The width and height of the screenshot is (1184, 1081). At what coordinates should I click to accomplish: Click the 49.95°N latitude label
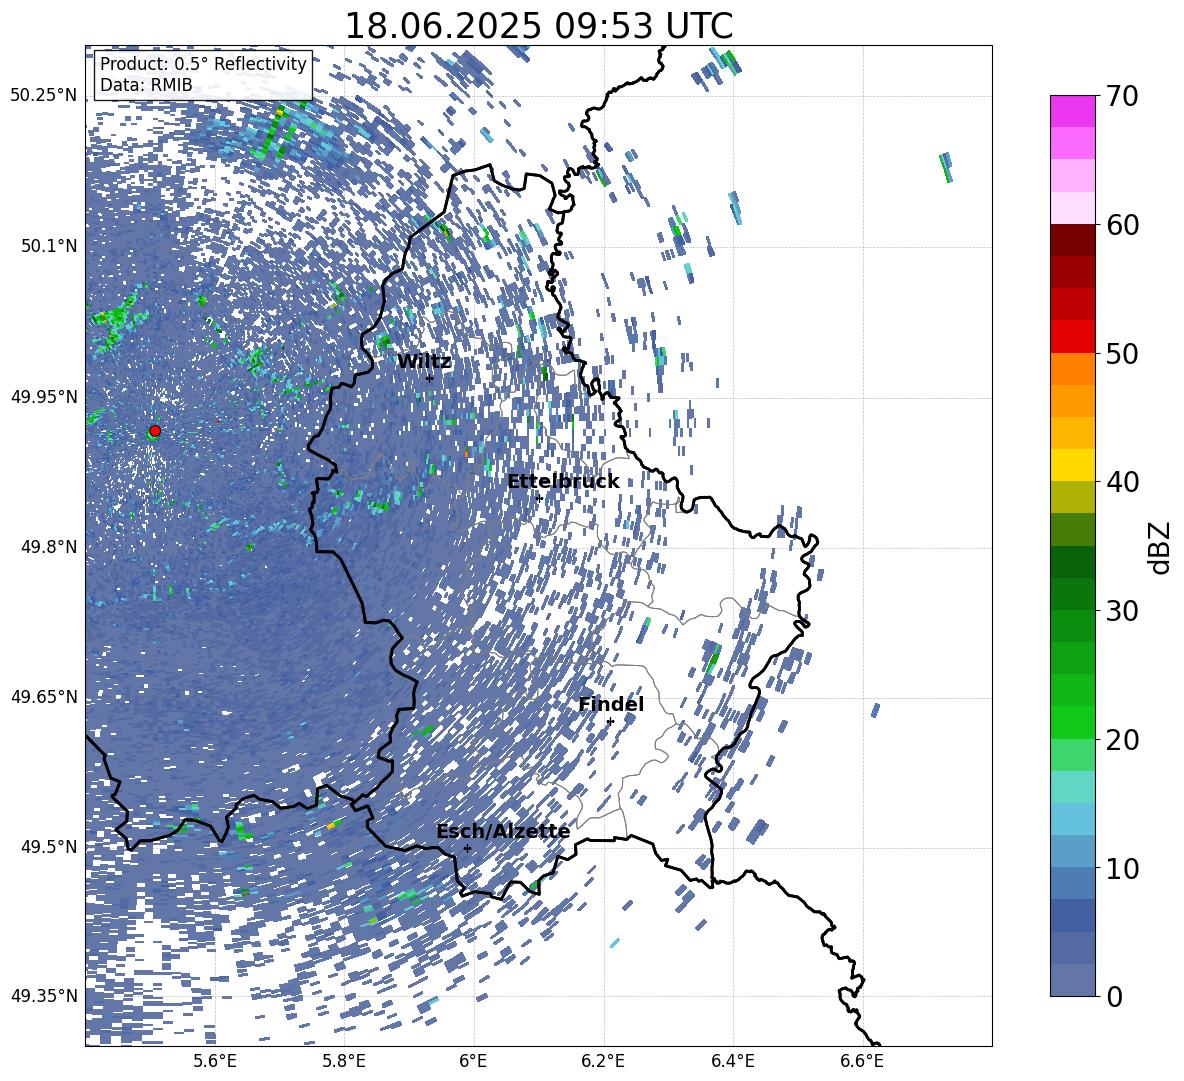point(44,396)
